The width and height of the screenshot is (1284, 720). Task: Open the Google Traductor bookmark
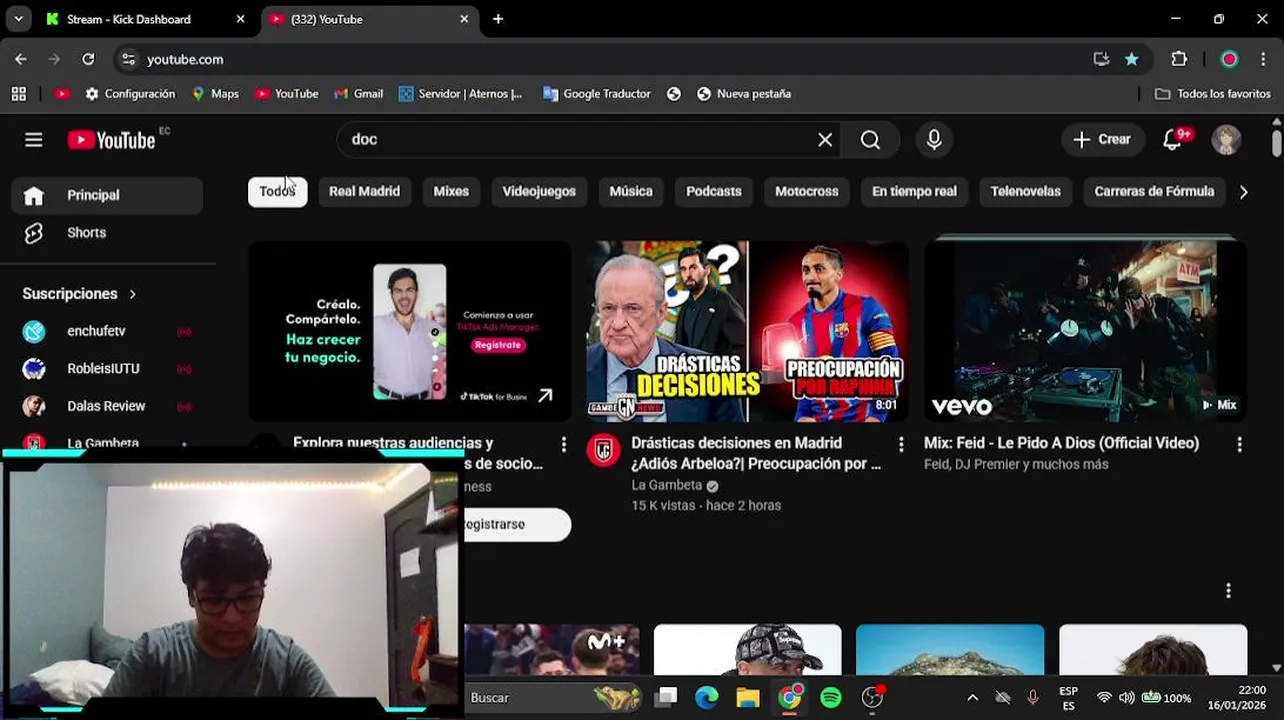(597, 94)
